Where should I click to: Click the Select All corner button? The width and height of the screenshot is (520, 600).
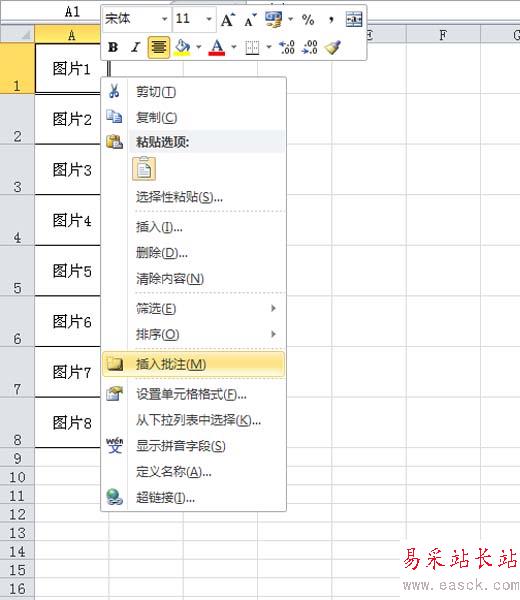(17, 34)
